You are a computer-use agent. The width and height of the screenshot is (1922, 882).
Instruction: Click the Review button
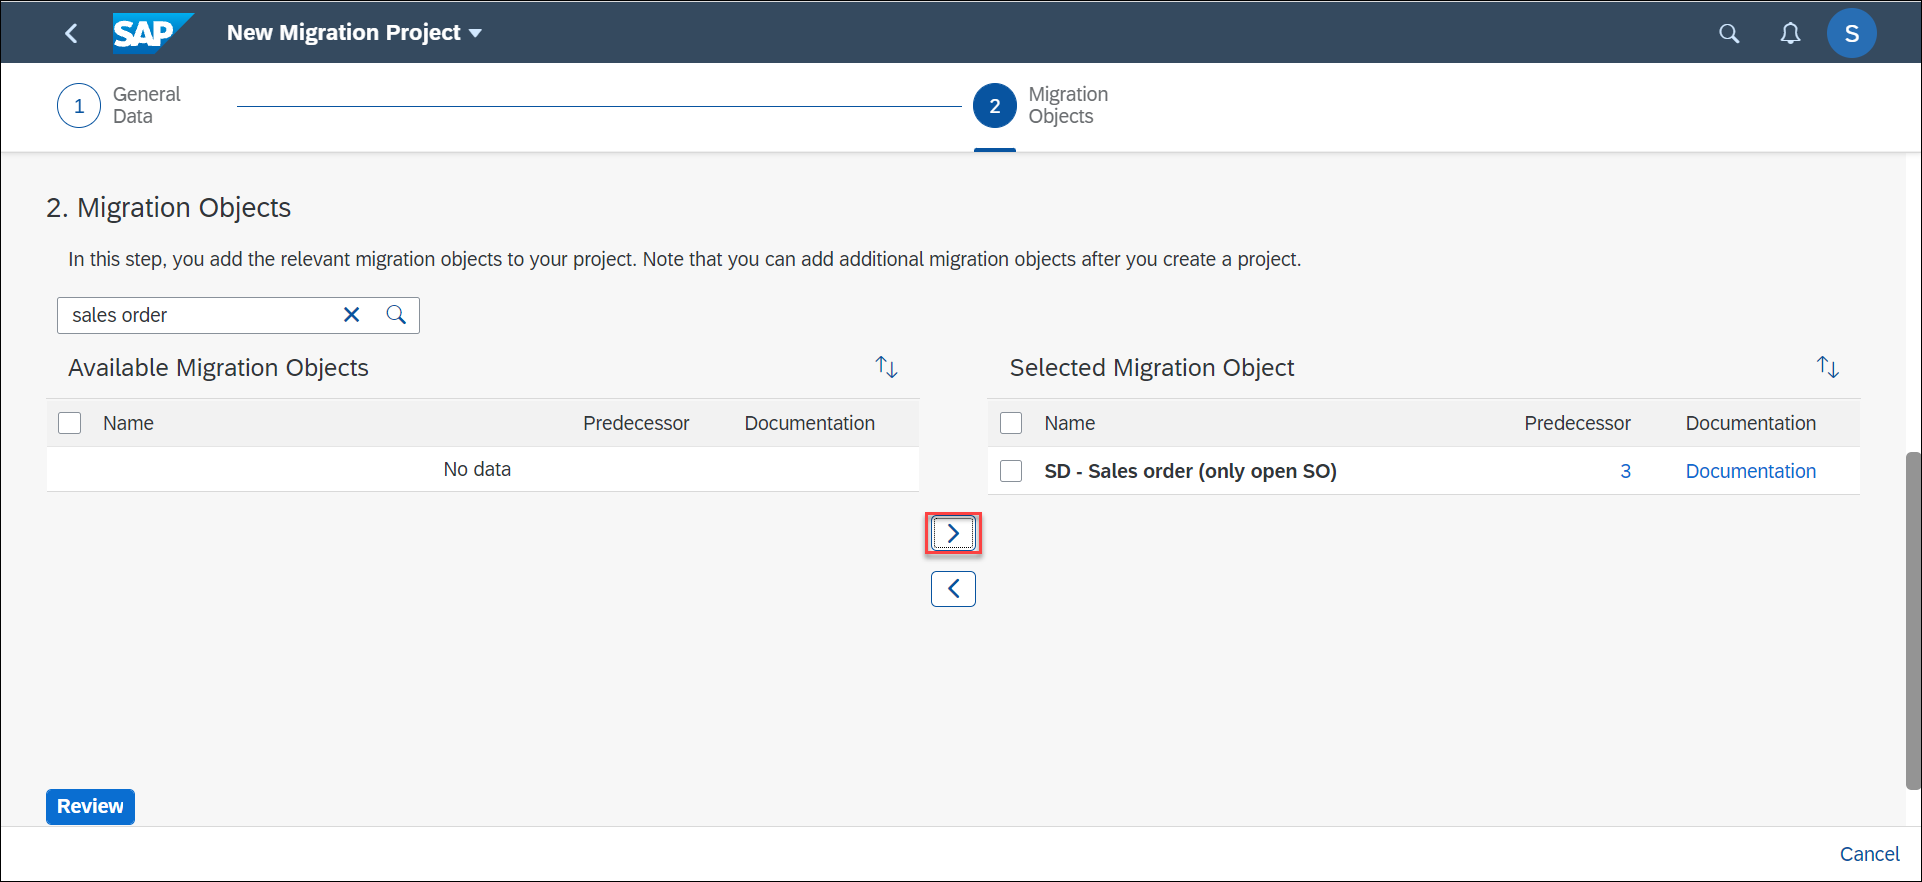[90, 807]
